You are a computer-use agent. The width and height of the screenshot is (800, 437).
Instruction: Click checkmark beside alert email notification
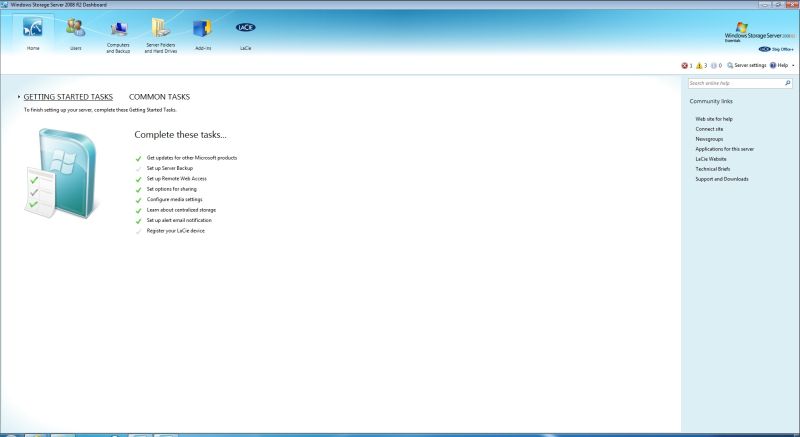tap(138, 221)
